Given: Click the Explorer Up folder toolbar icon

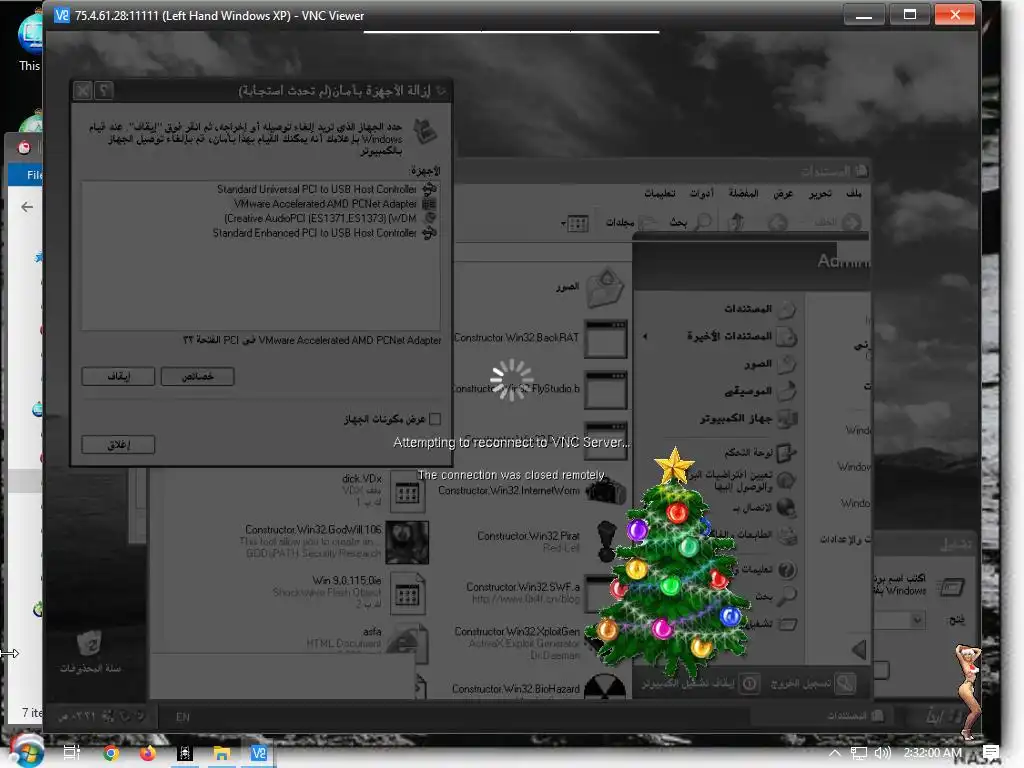Looking at the screenshot, I should (737, 223).
